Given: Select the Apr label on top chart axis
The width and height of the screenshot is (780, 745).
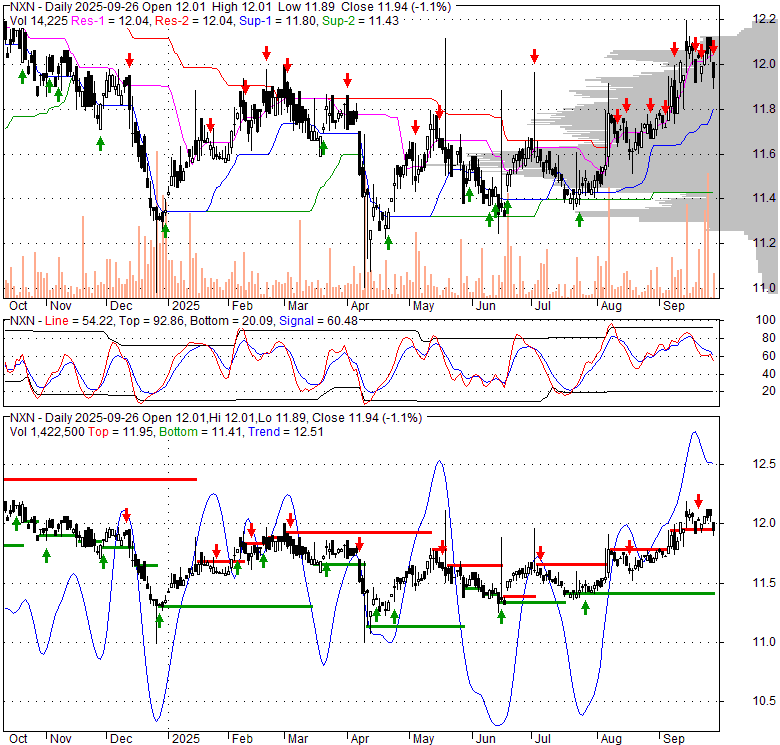Looking at the screenshot, I should click(360, 306).
